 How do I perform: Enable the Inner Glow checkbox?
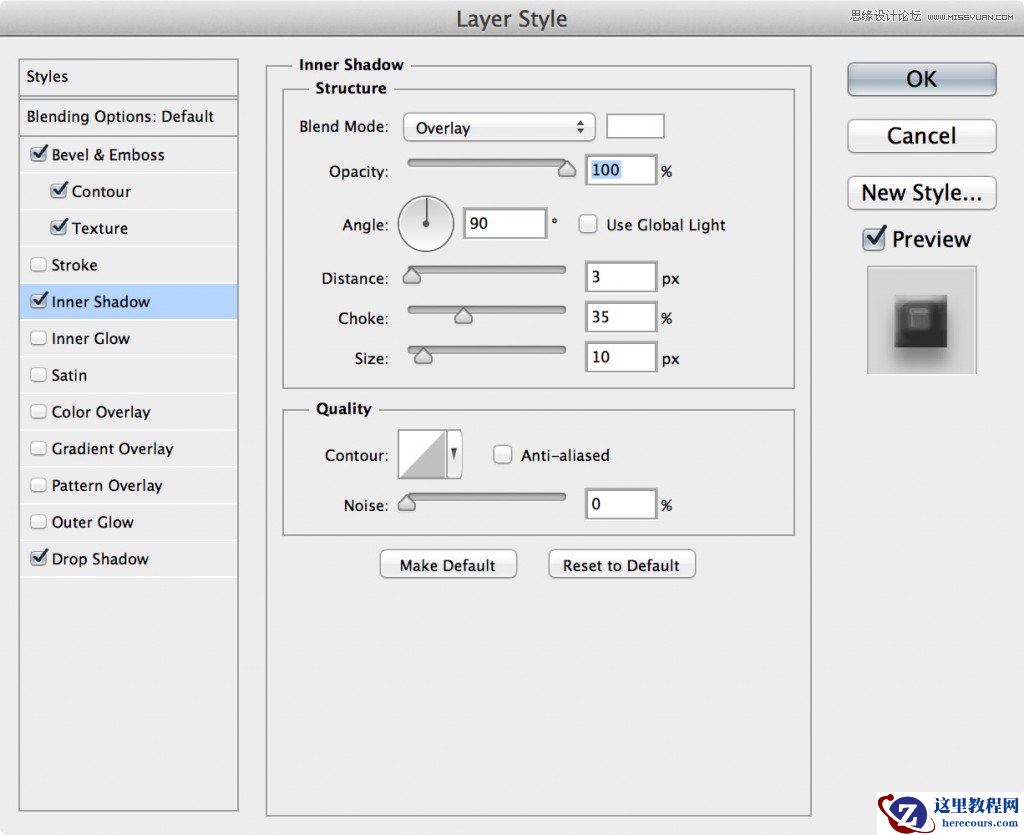tap(39, 338)
